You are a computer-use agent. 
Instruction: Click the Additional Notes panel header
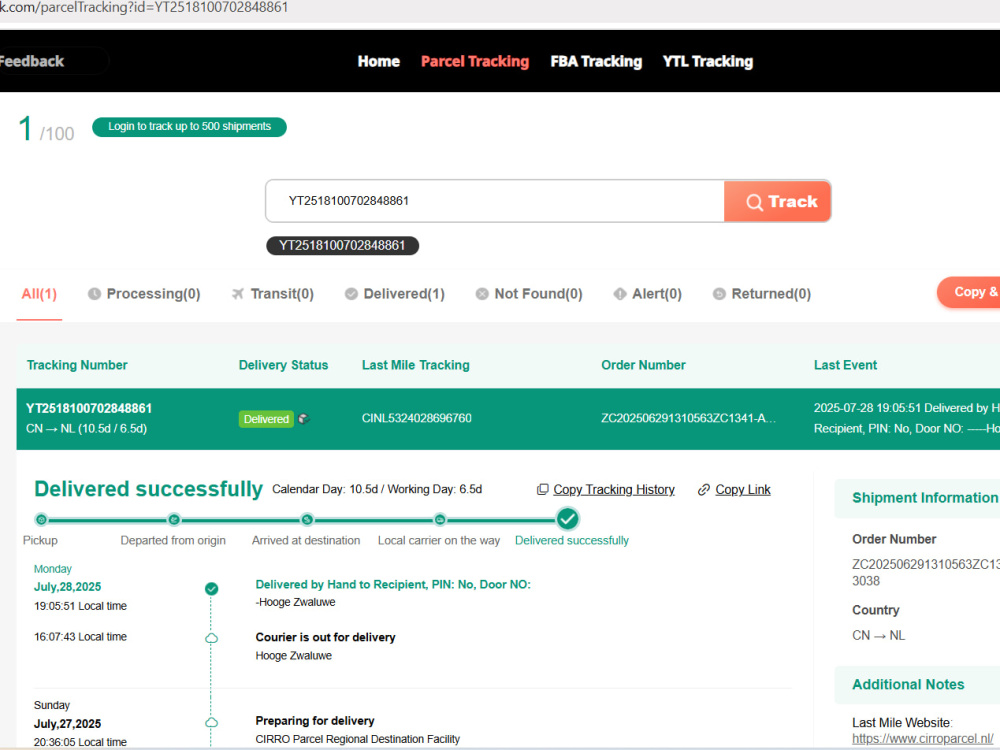click(x=917, y=685)
